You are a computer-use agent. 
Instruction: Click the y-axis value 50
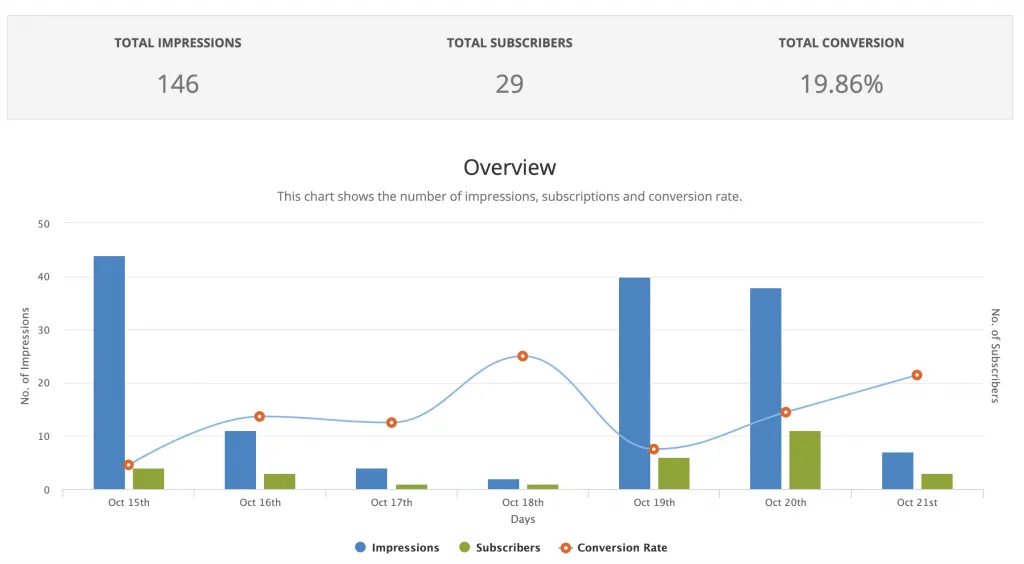(x=44, y=224)
